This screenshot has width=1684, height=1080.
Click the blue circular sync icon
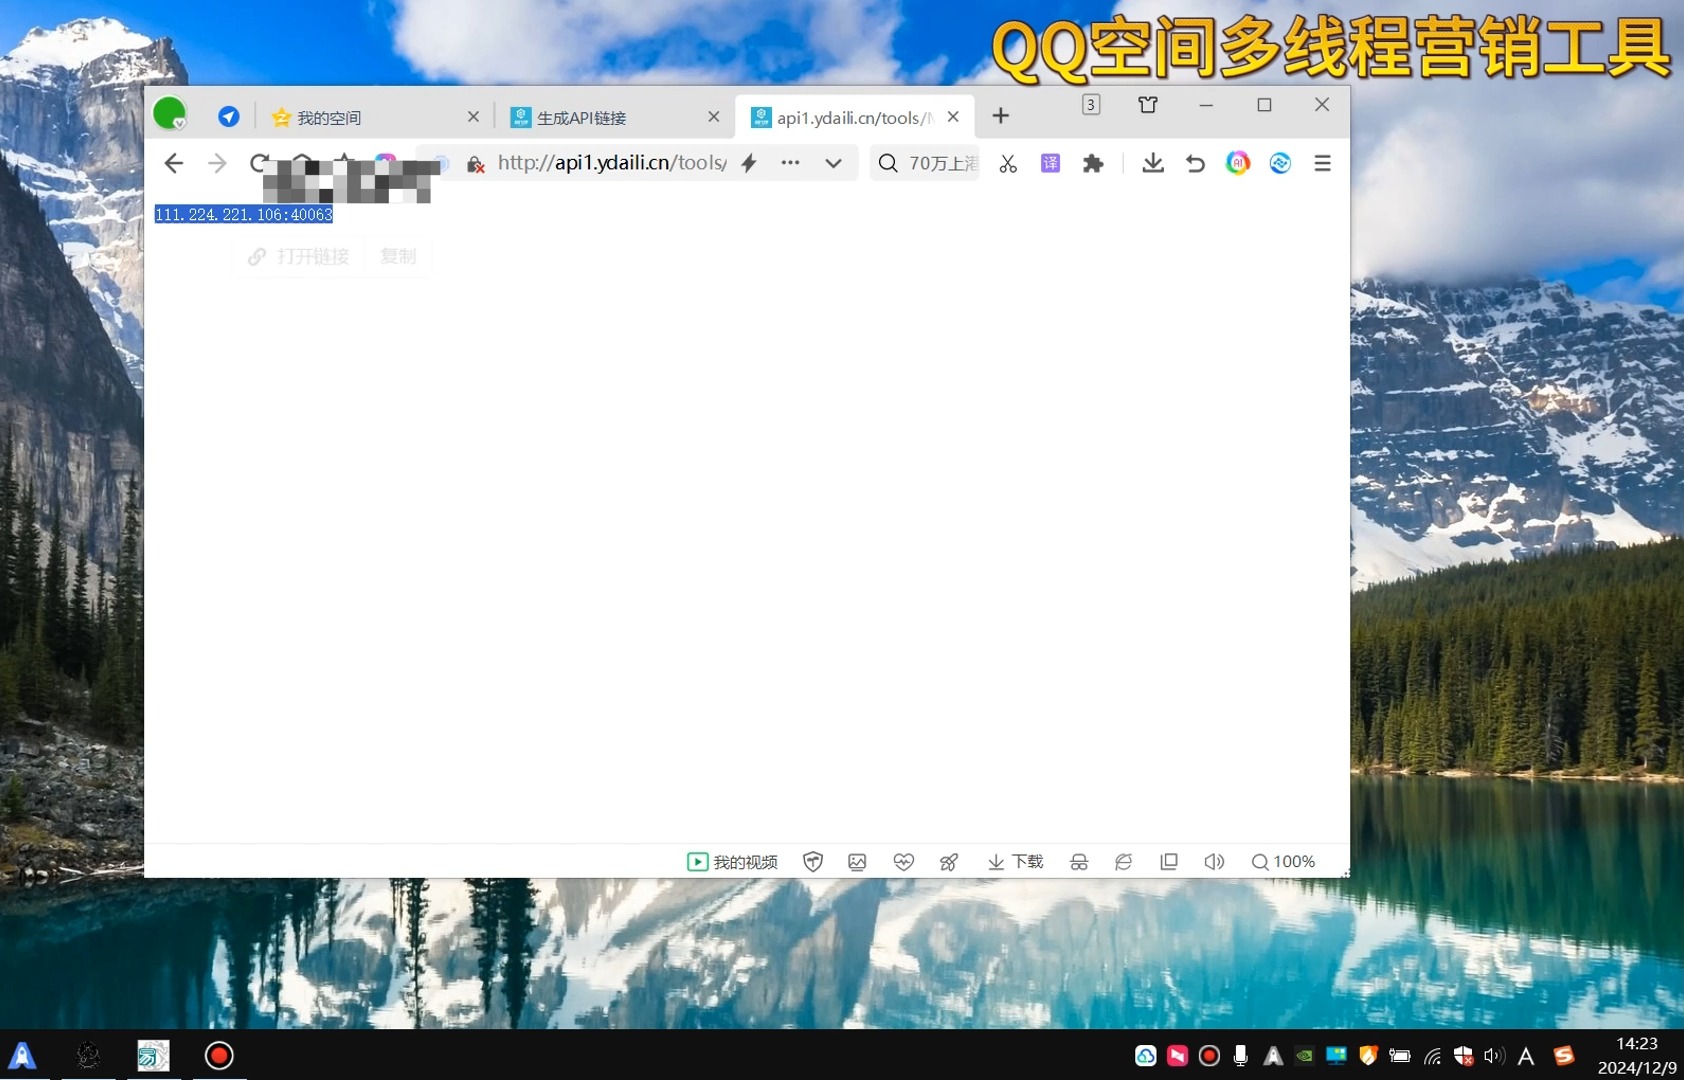[x=1280, y=163]
